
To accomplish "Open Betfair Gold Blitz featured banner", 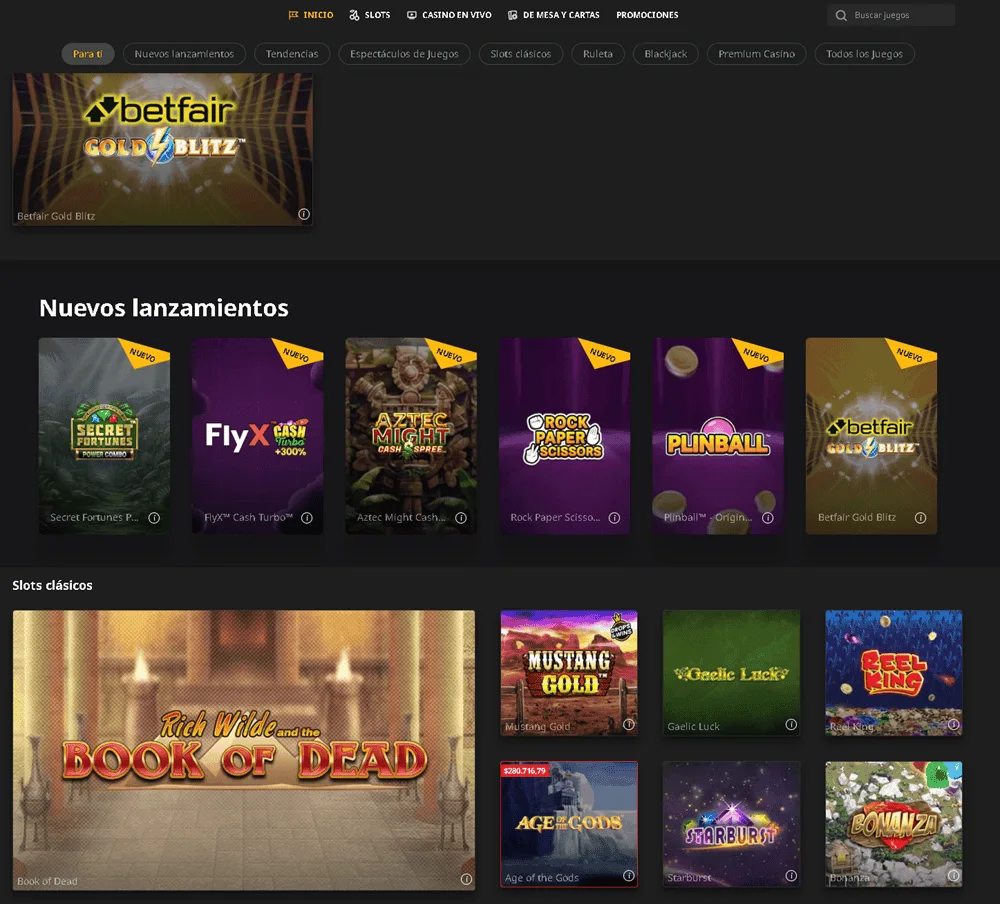I will point(163,149).
